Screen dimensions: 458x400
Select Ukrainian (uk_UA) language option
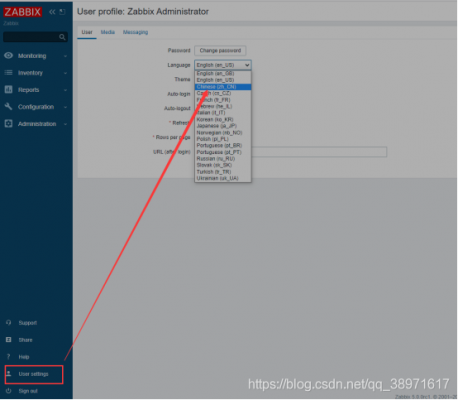[x=223, y=178]
